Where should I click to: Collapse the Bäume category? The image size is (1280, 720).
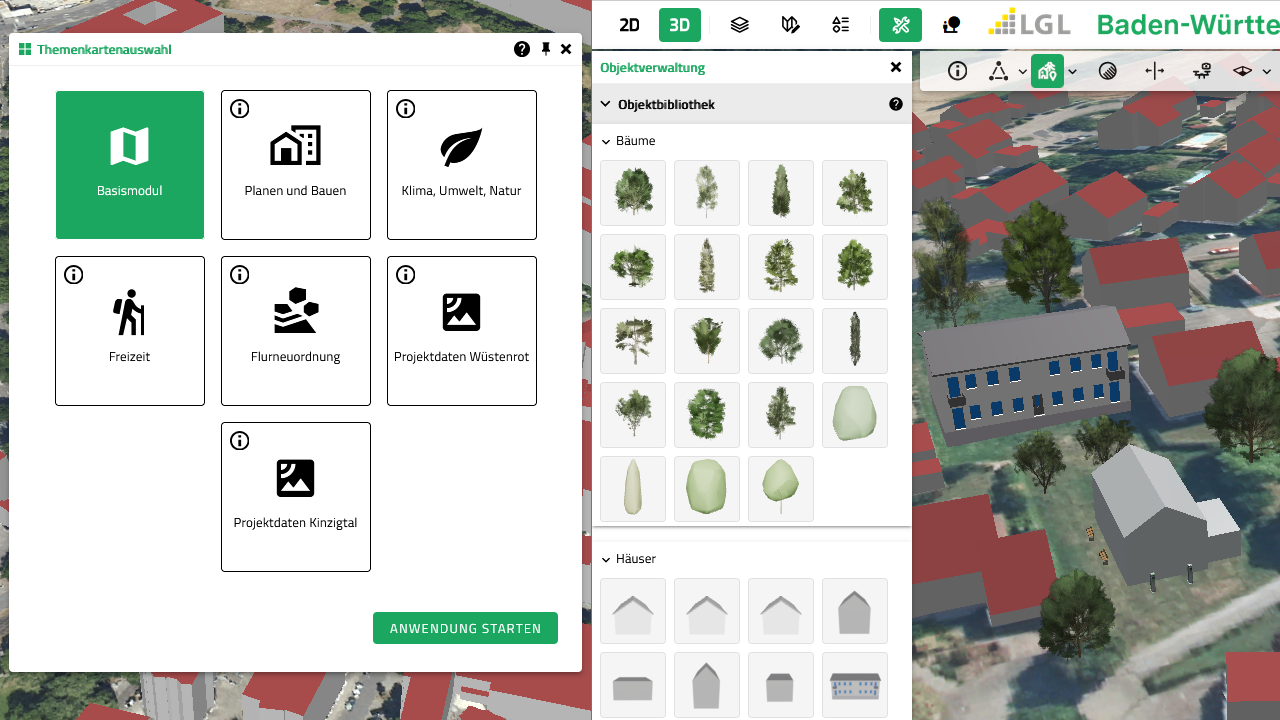(x=605, y=141)
